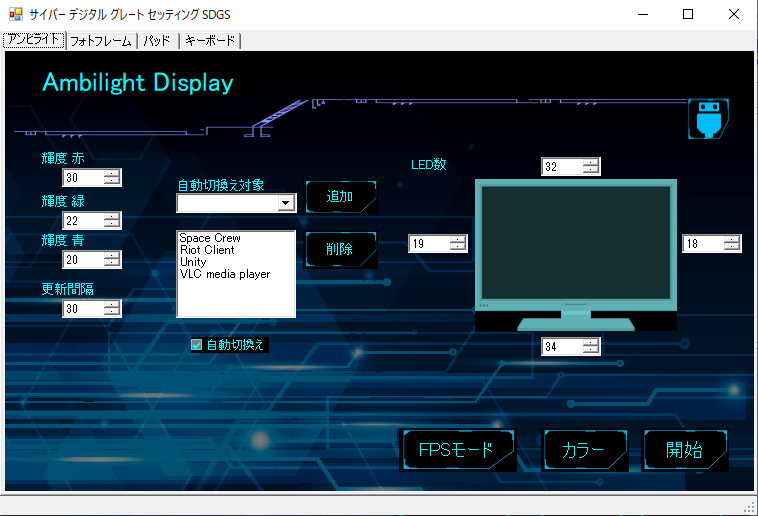Switch to the フォトフレーム tab

101,41
